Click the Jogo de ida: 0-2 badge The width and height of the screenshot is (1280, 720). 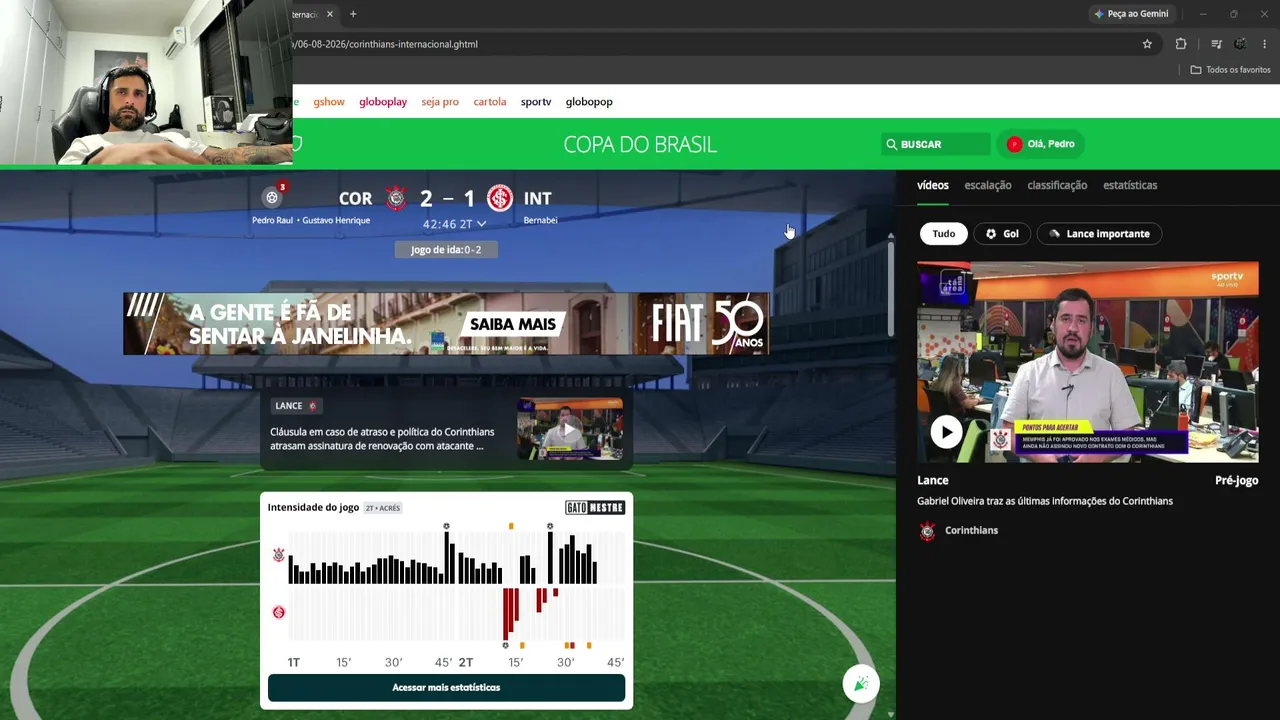(x=446, y=250)
